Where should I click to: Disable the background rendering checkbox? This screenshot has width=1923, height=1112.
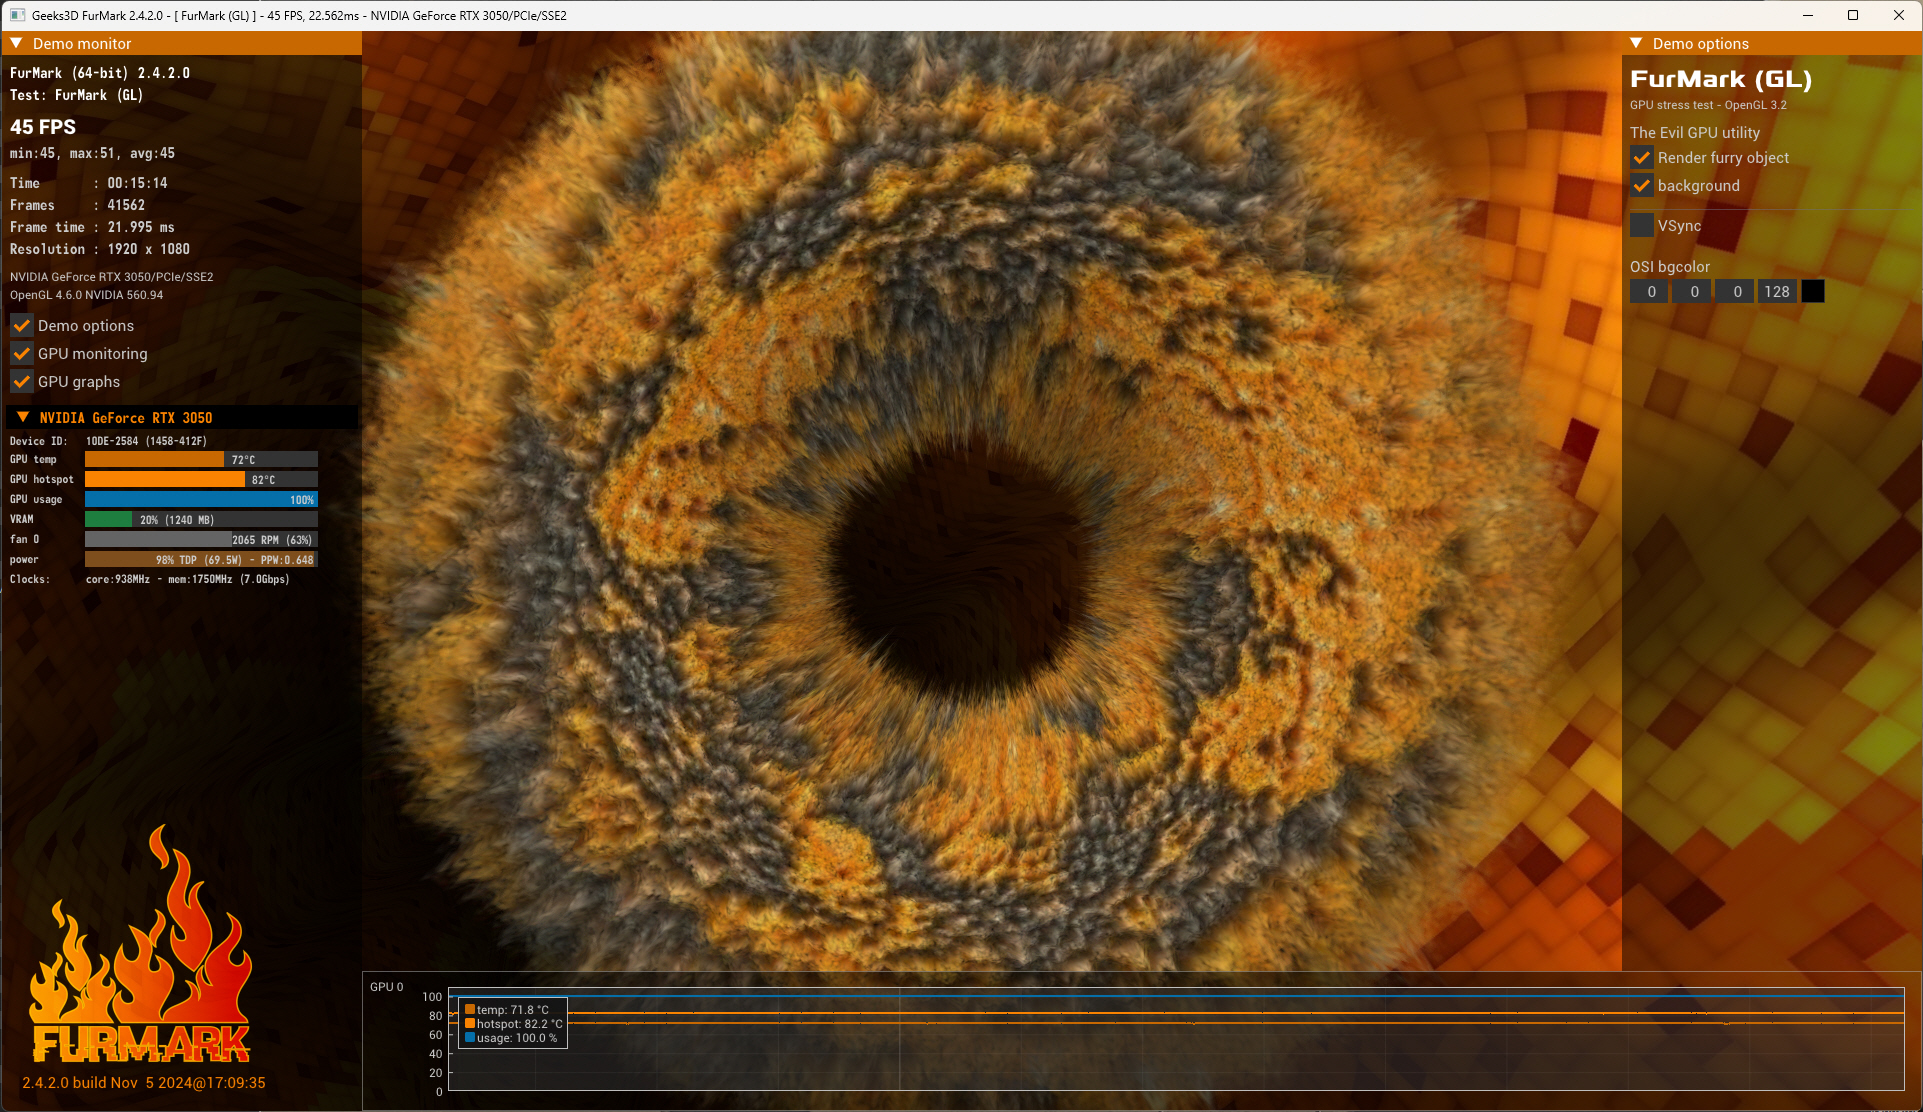tap(1641, 186)
